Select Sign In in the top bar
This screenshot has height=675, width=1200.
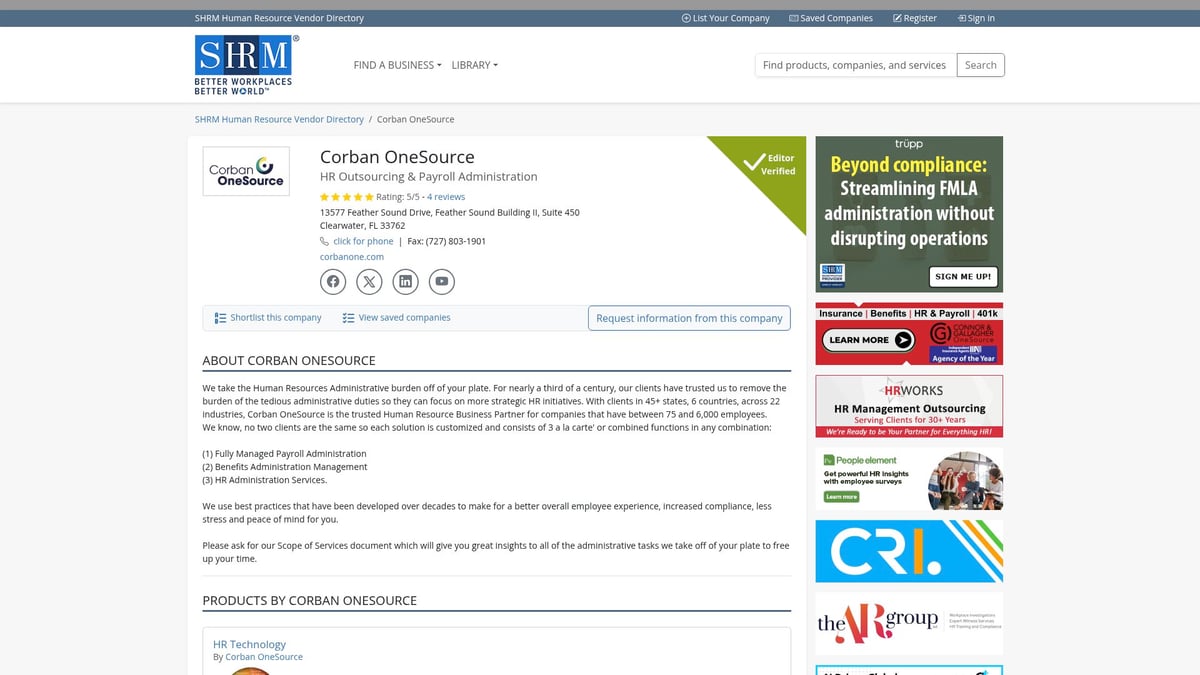(975, 17)
